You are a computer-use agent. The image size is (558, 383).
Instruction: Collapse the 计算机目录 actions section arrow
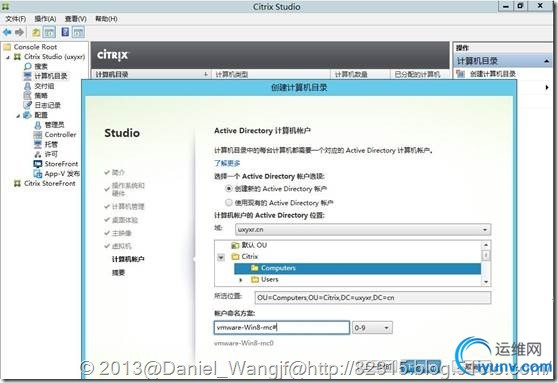pyautogui.click(x=546, y=61)
